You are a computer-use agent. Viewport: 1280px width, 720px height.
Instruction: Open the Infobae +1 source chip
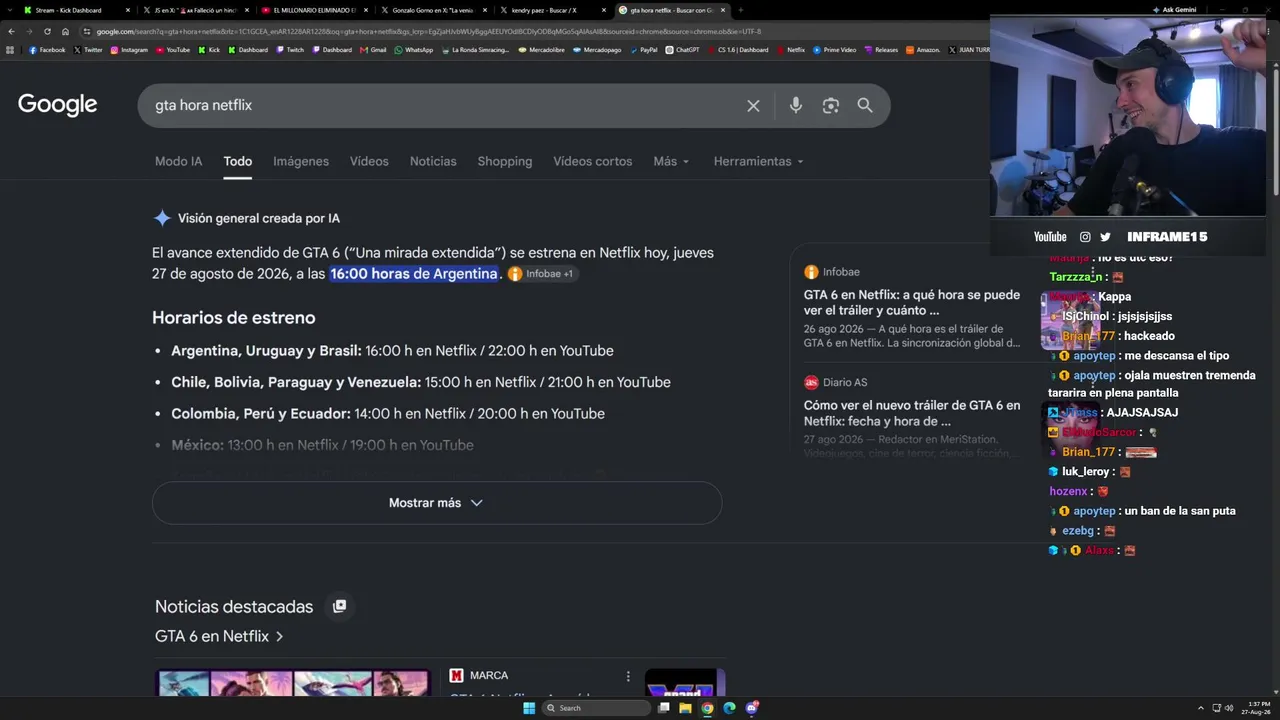click(541, 274)
